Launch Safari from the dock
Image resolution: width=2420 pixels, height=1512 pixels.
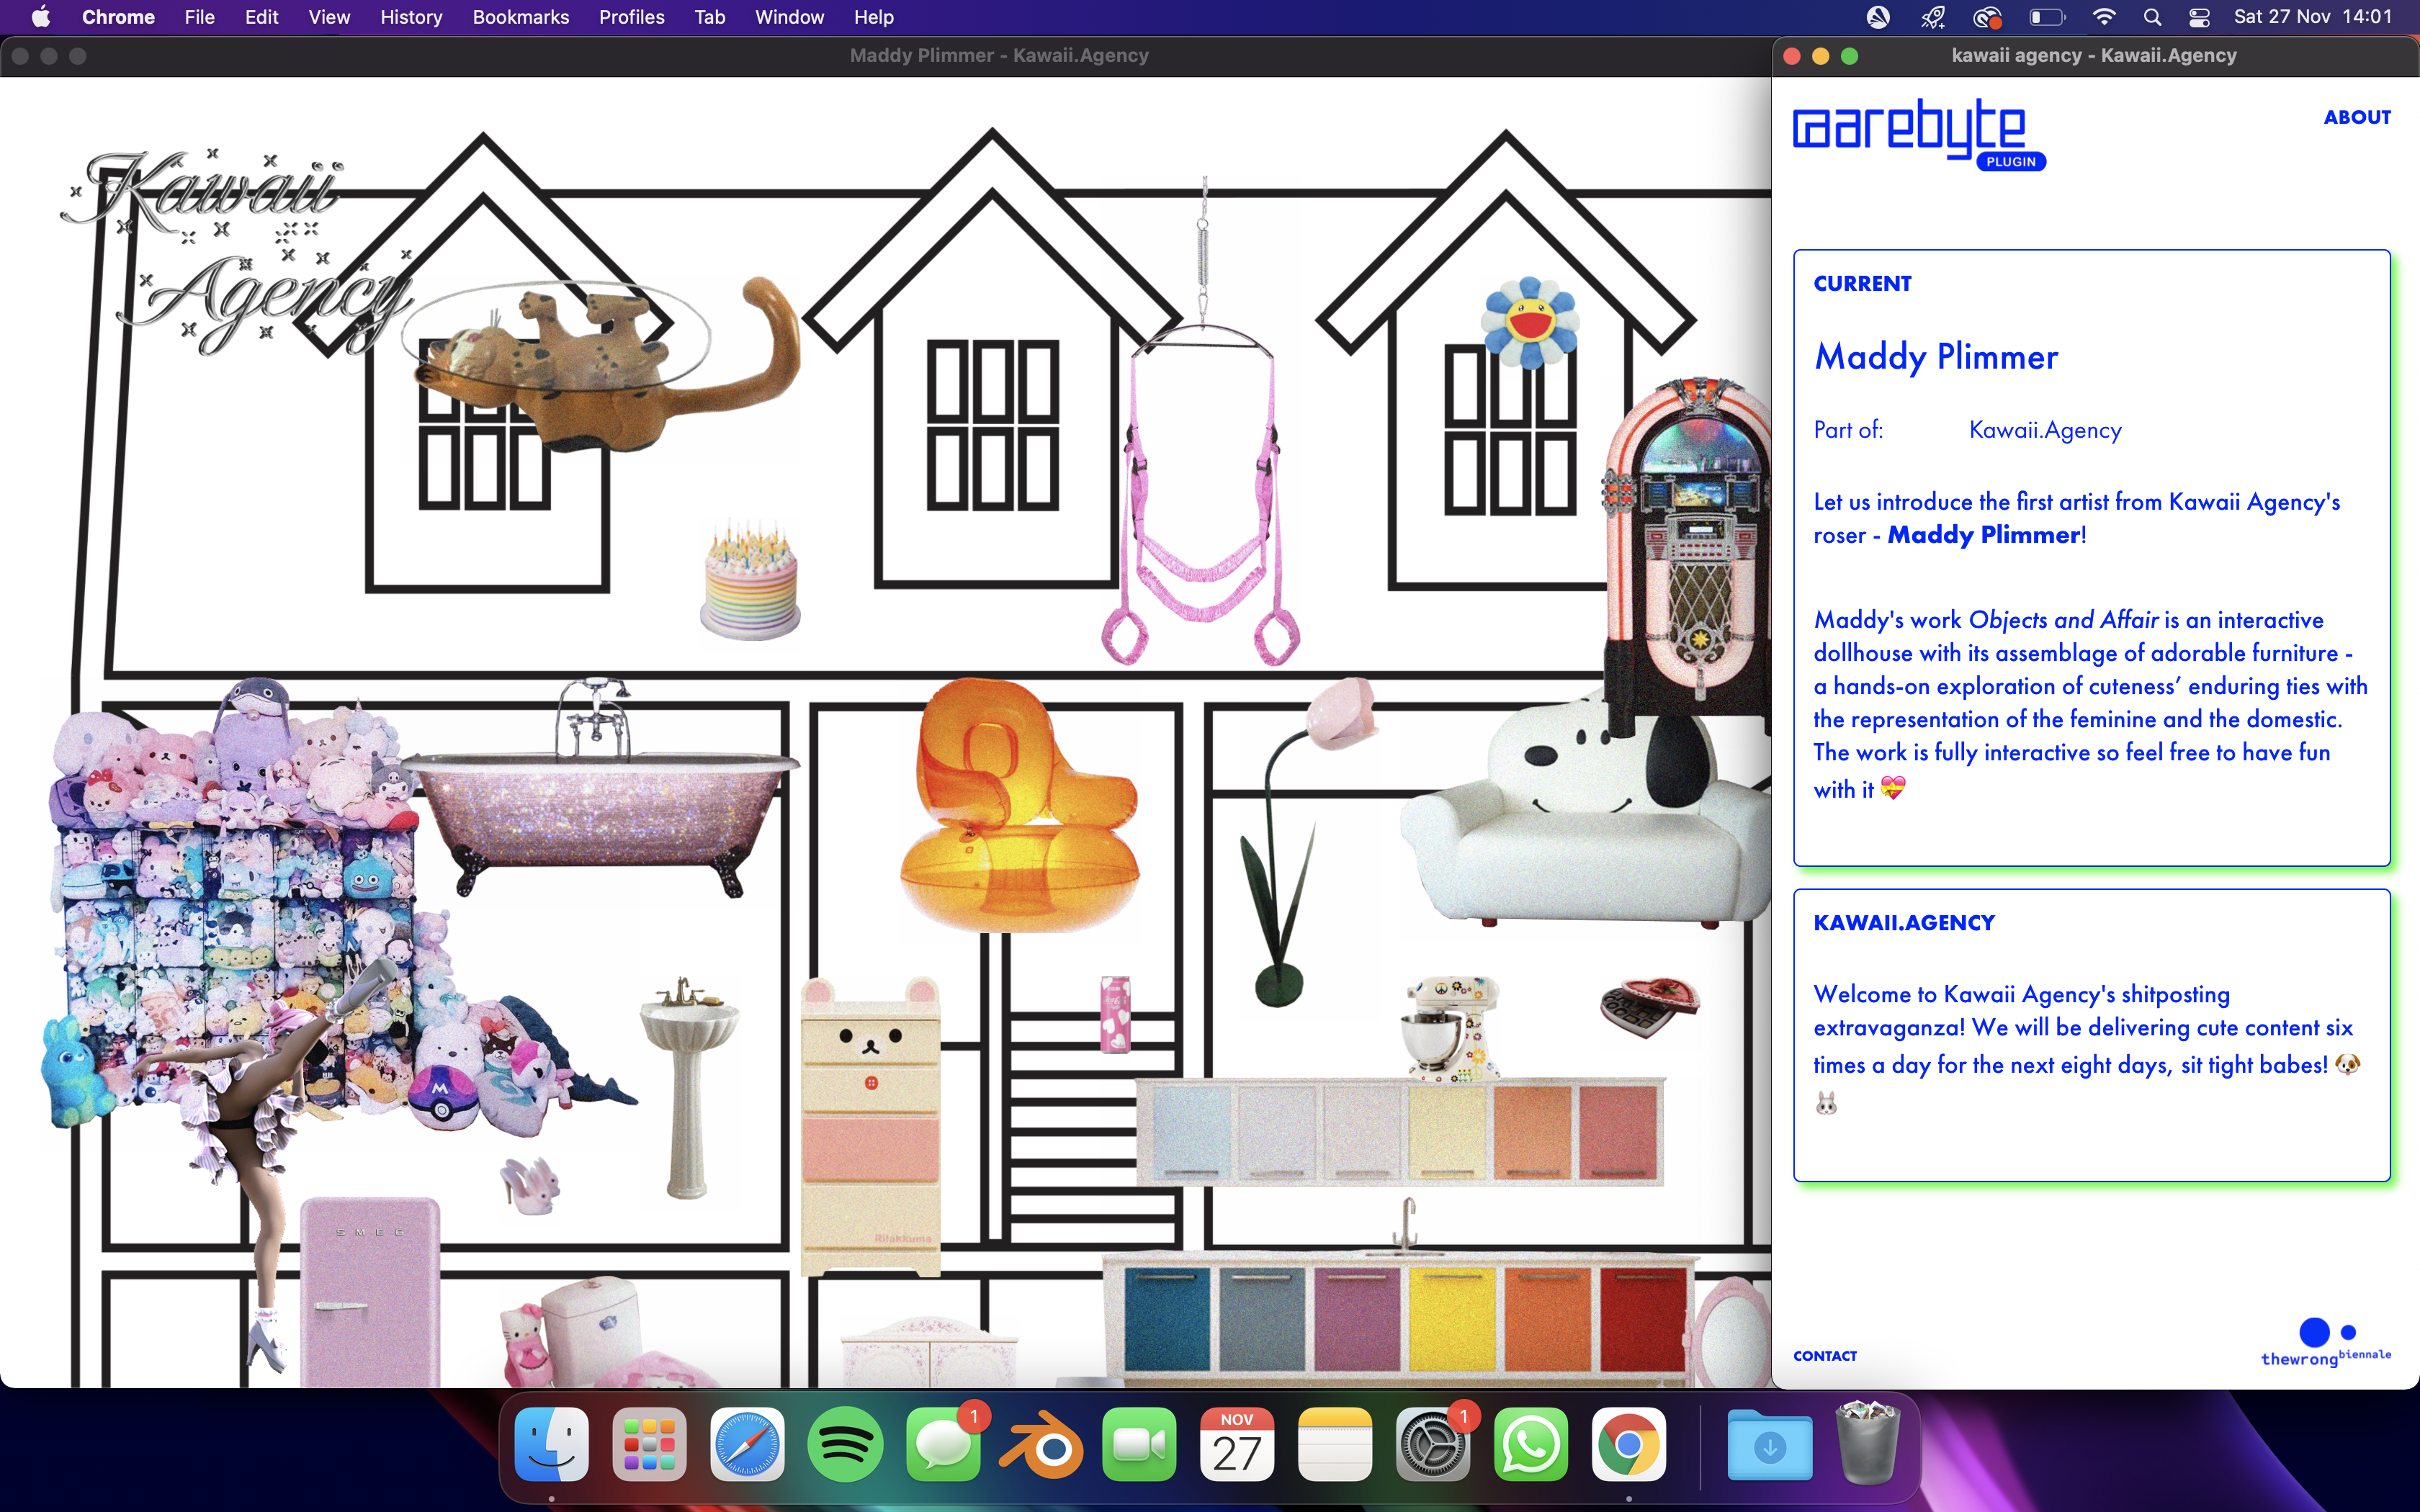[x=747, y=1444]
